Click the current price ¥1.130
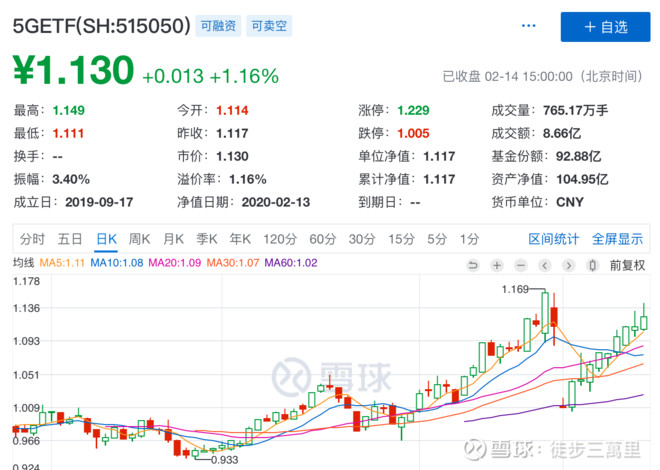 (73, 70)
